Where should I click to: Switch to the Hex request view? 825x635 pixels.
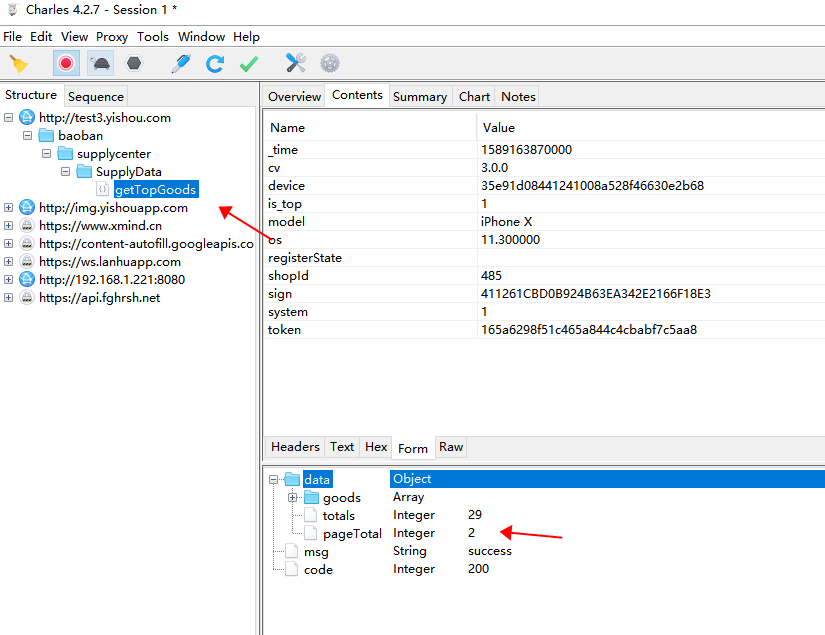click(376, 447)
